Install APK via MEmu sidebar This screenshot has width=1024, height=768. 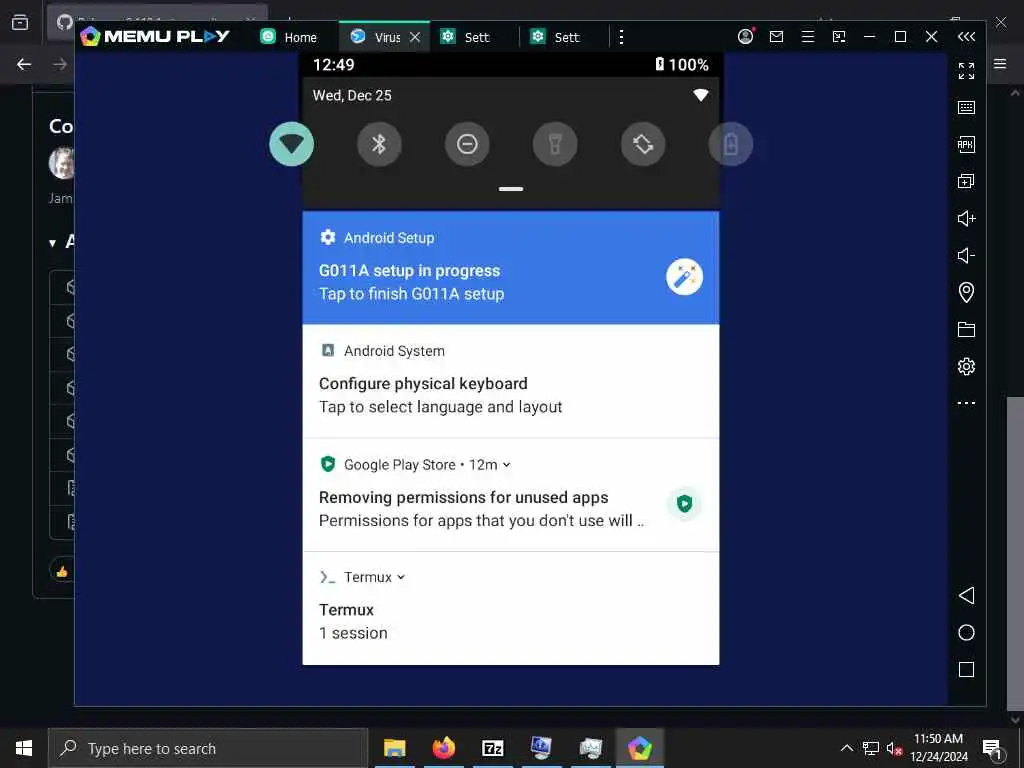tap(967, 144)
